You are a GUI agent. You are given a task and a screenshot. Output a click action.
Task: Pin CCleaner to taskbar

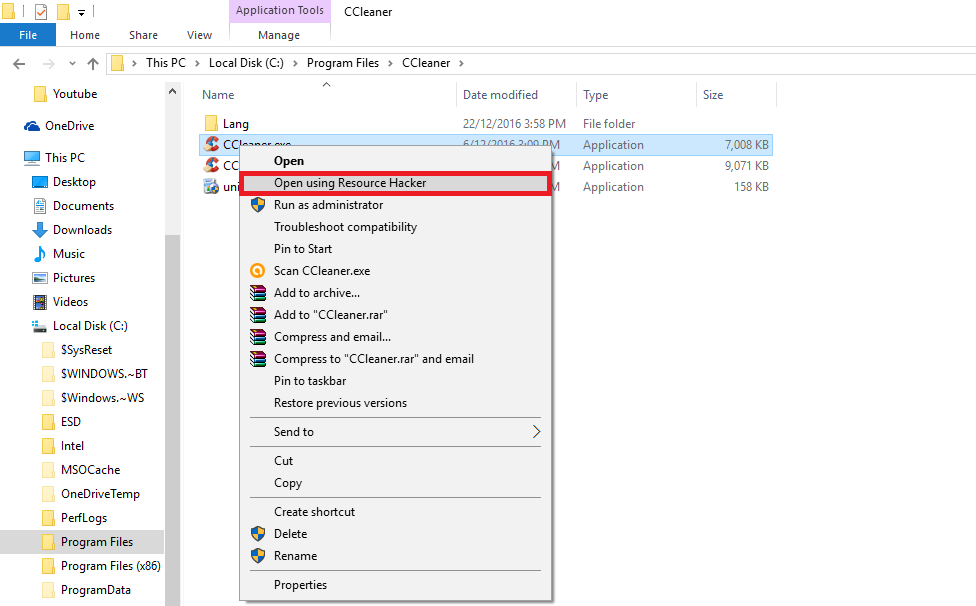click(395, 381)
